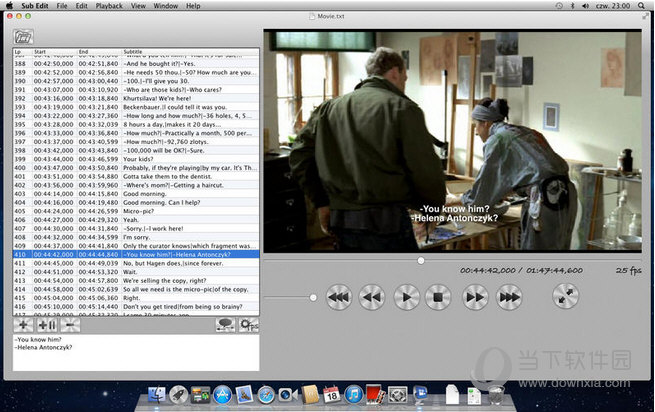This screenshot has height=412, width=655.
Task: Select subtitle row 388 '-And he bought it?'
Action: (x=136, y=64)
